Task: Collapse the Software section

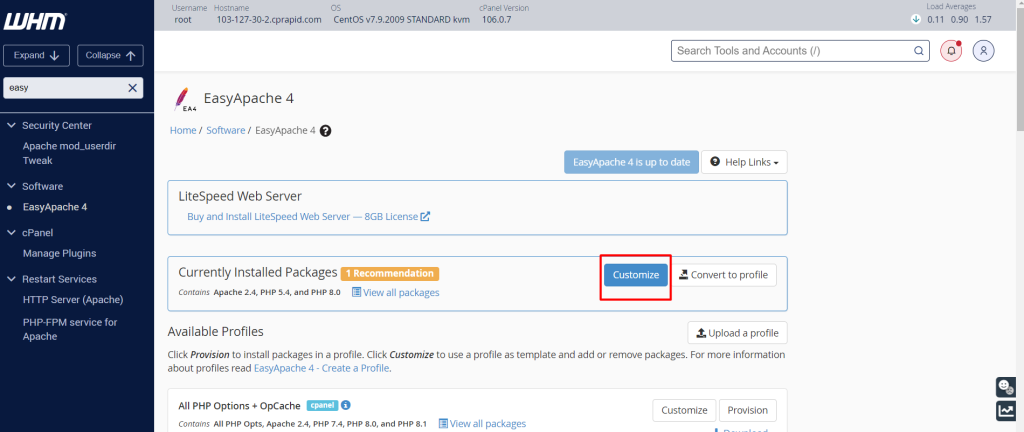Action: click(x=11, y=186)
